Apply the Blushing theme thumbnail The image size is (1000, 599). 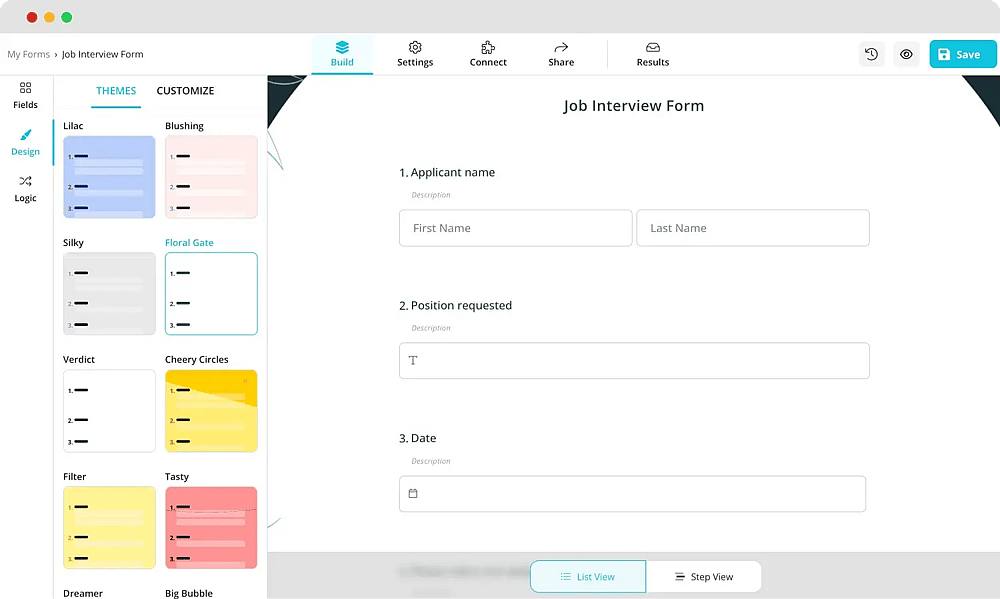click(x=211, y=177)
